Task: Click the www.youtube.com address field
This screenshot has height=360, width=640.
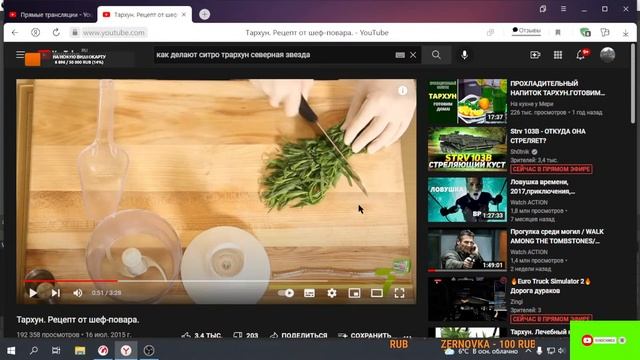Action: [109, 33]
